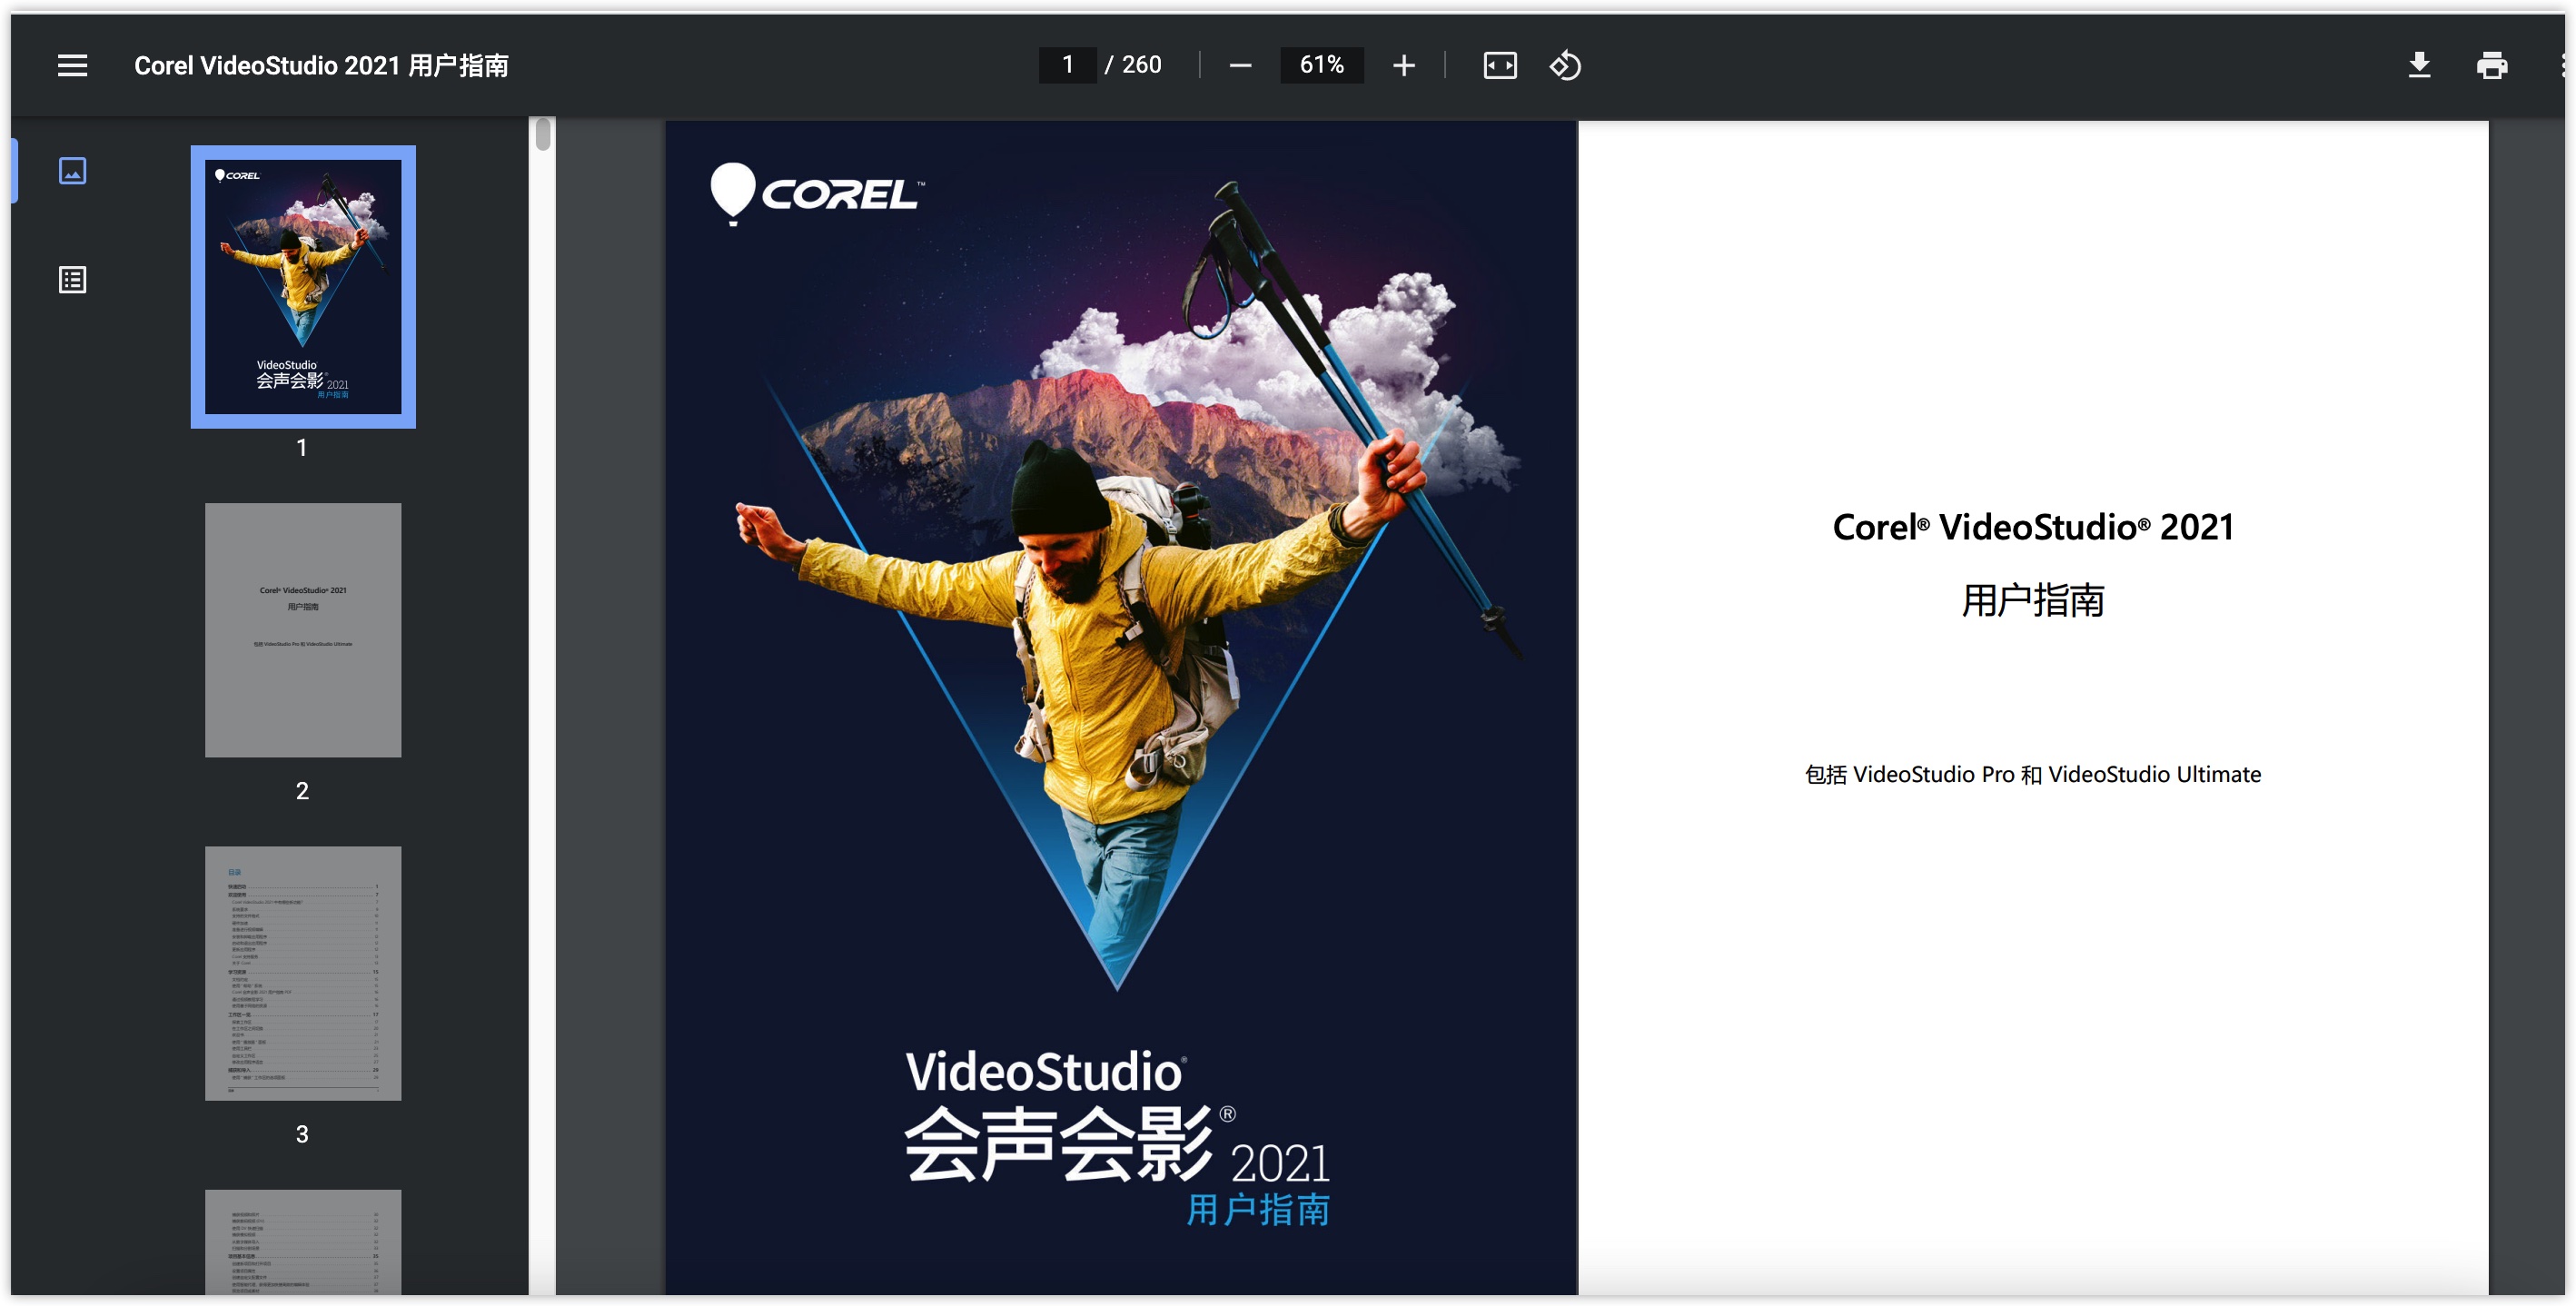Click the fit to page icon
The width and height of the screenshot is (2576, 1306).
click(x=1500, y=66)
